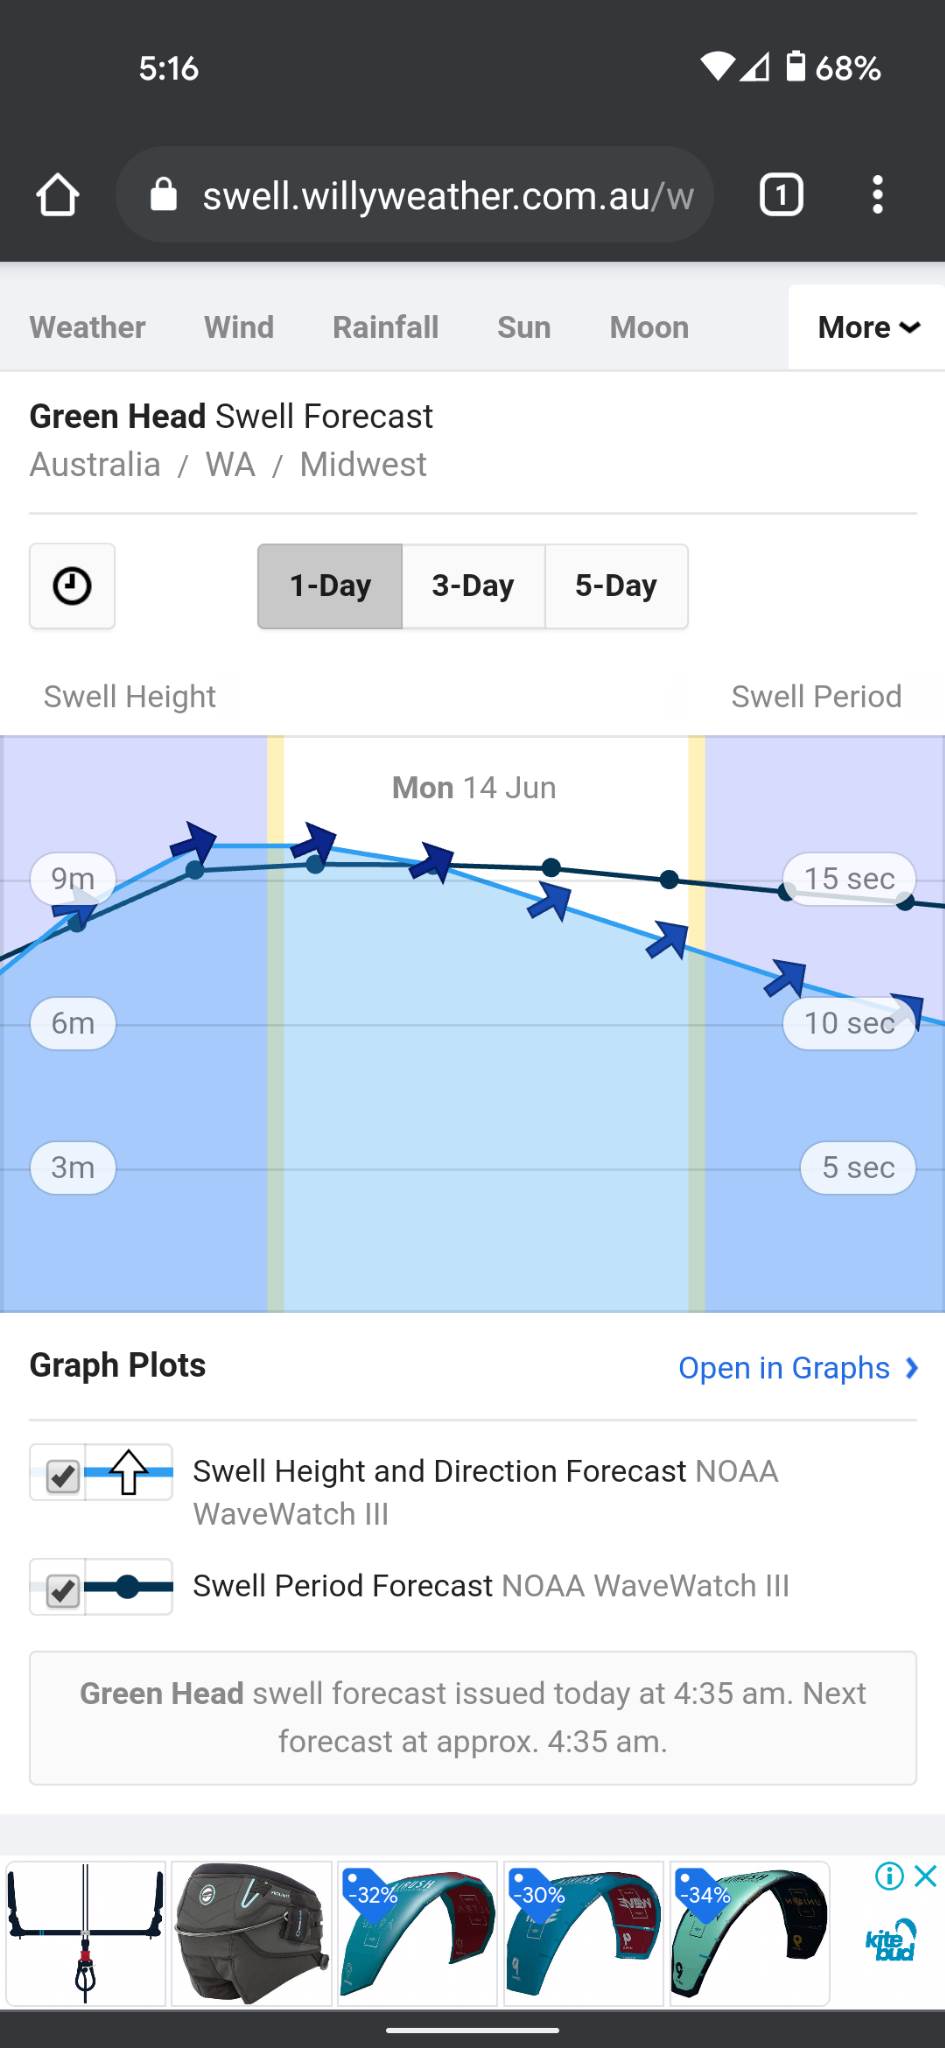
Task: Tap the black kite harness ad image
Action: tap(251, 1932)
